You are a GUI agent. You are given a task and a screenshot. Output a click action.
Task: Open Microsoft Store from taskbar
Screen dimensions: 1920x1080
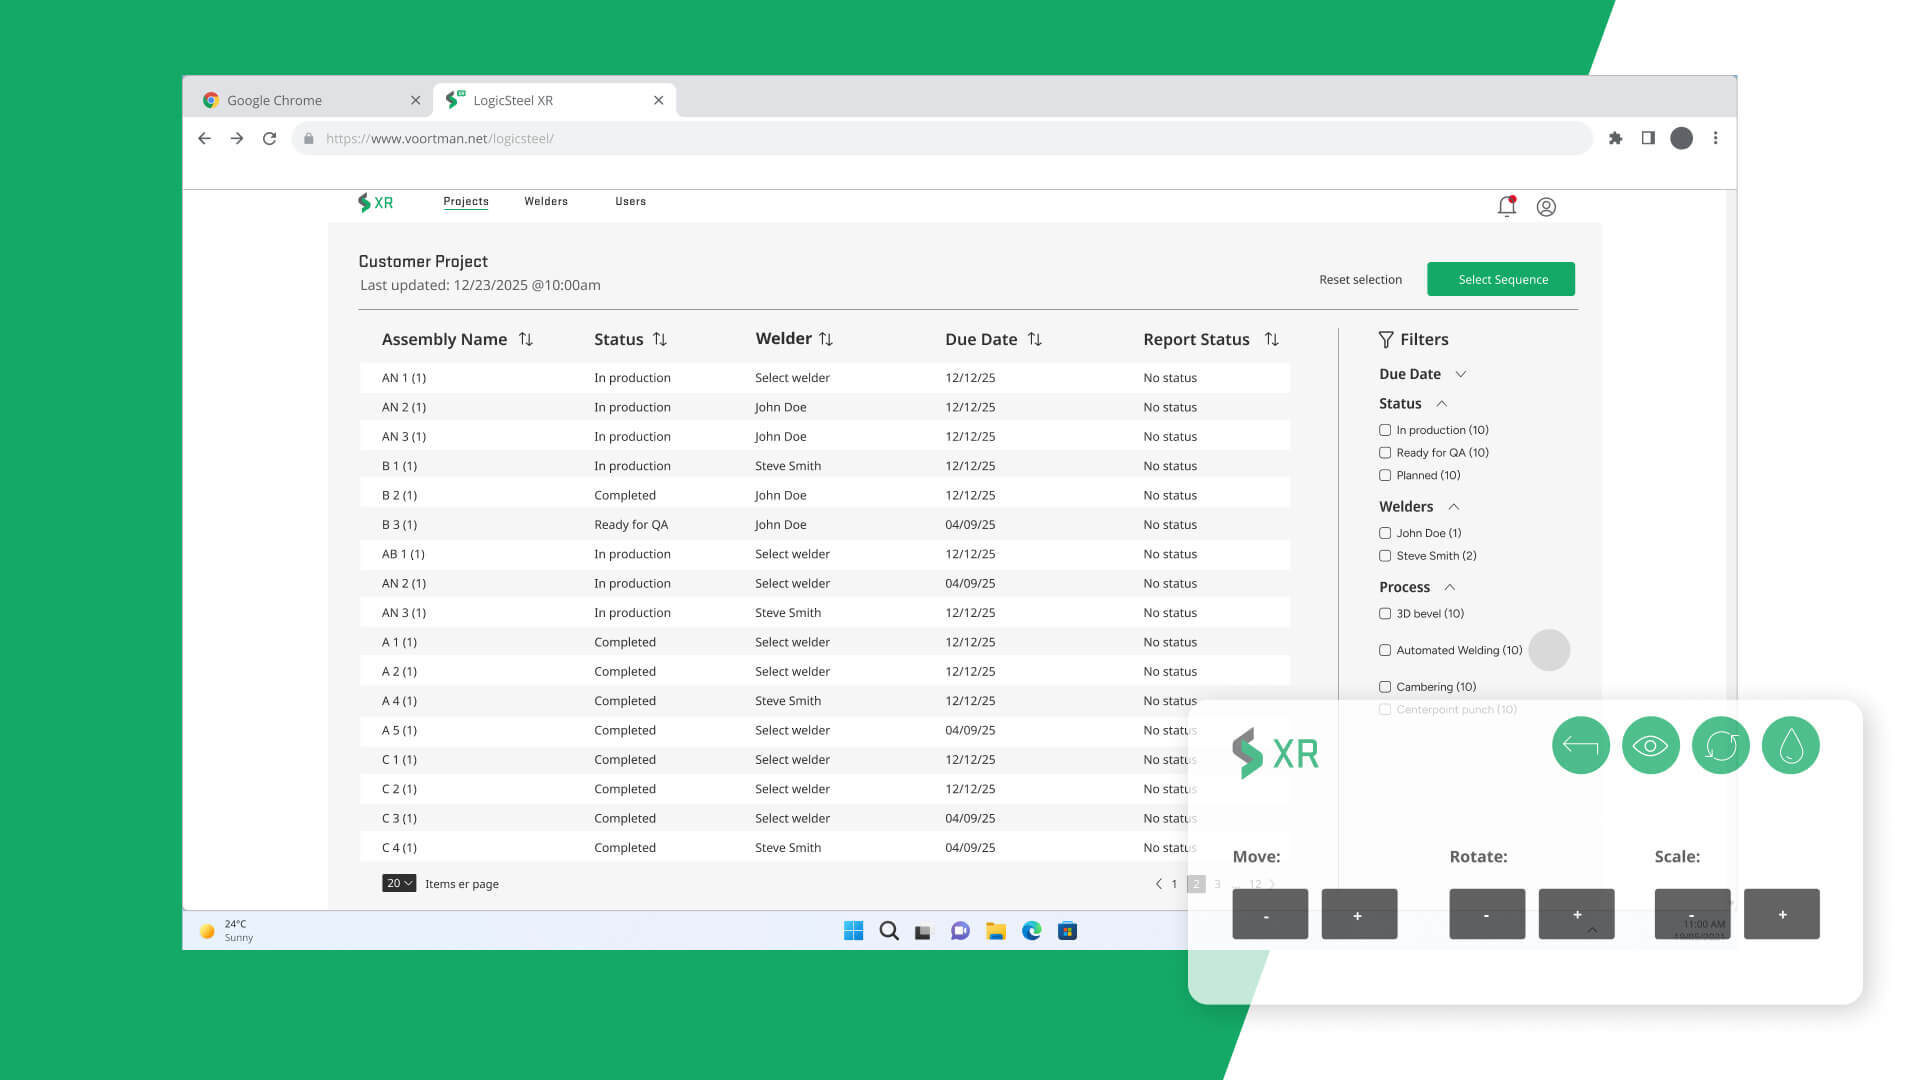pos(1067,931)
